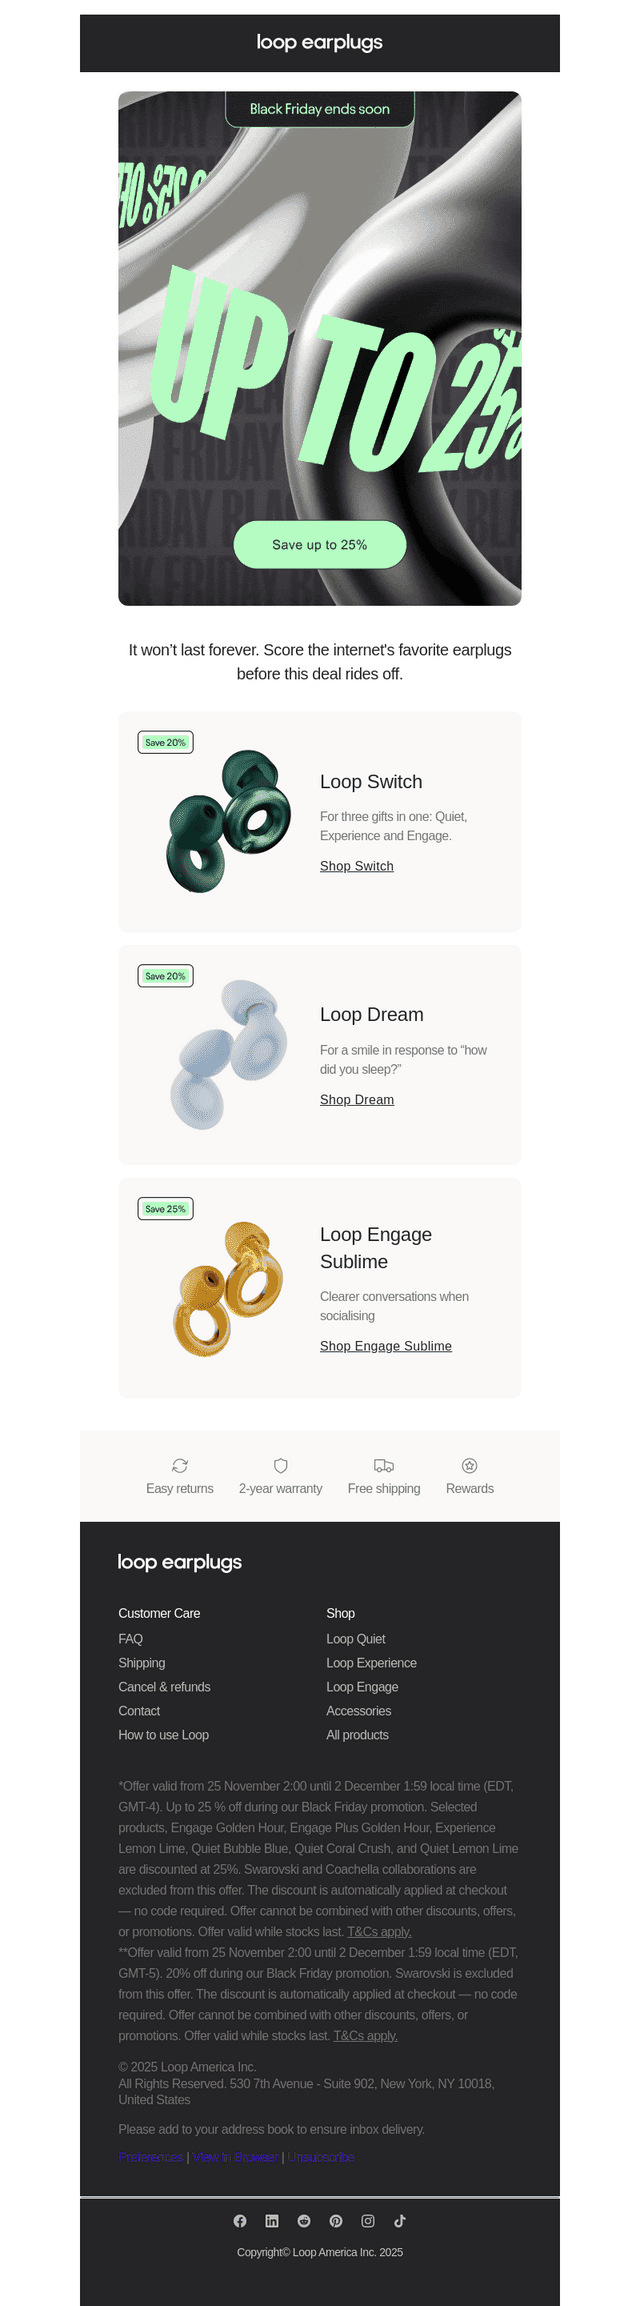Viewport: 640px width, 2306px height.
Task: Click the Easy returns arrows icon
Action: click(180, 1465)
